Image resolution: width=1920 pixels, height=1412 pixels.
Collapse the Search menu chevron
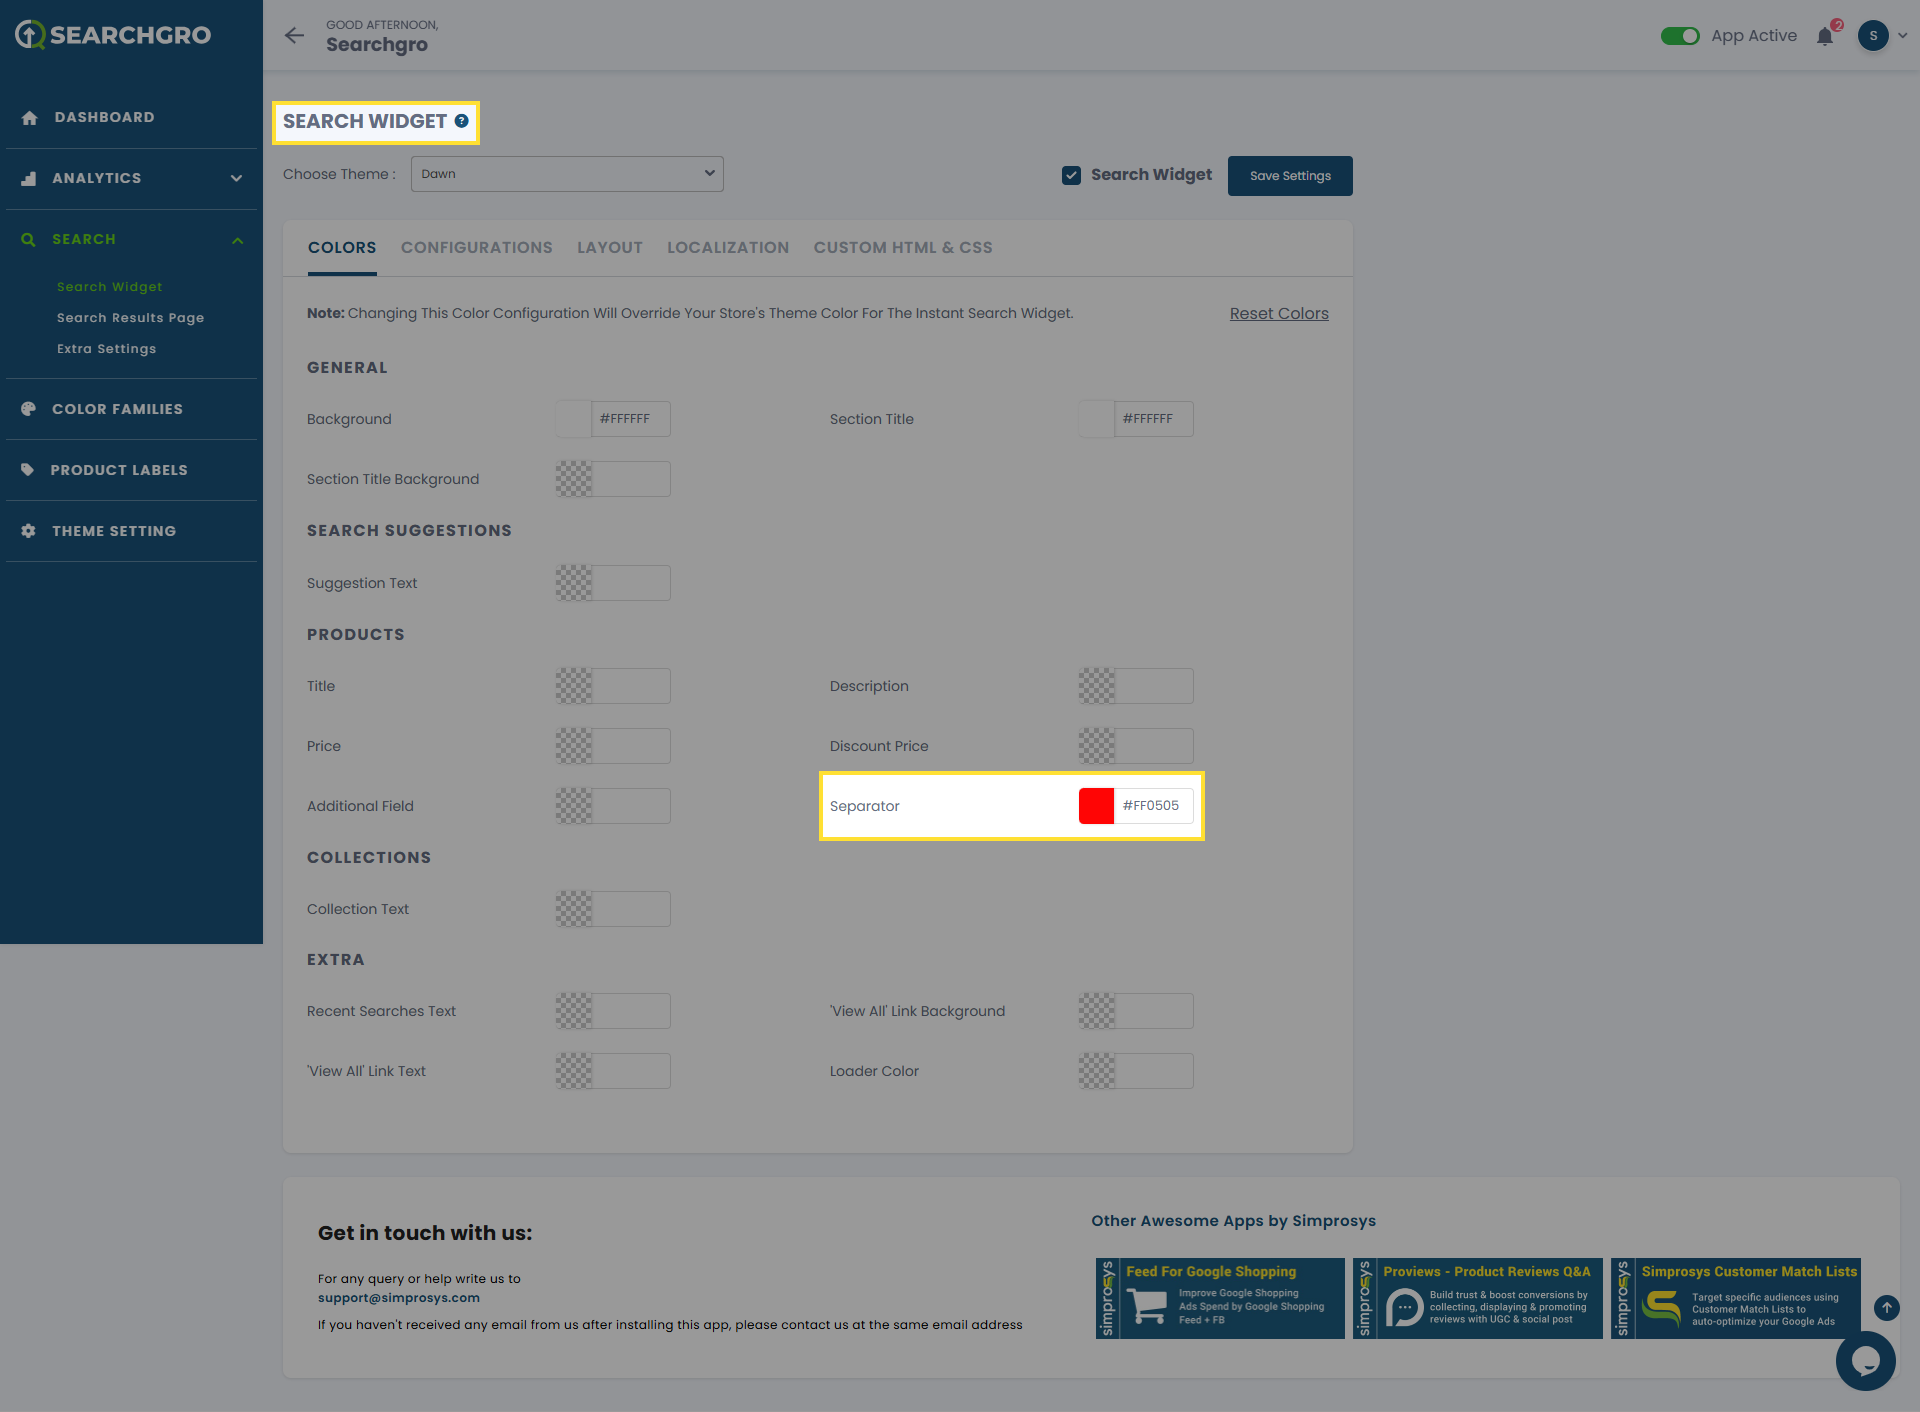[x=237, y=240]
